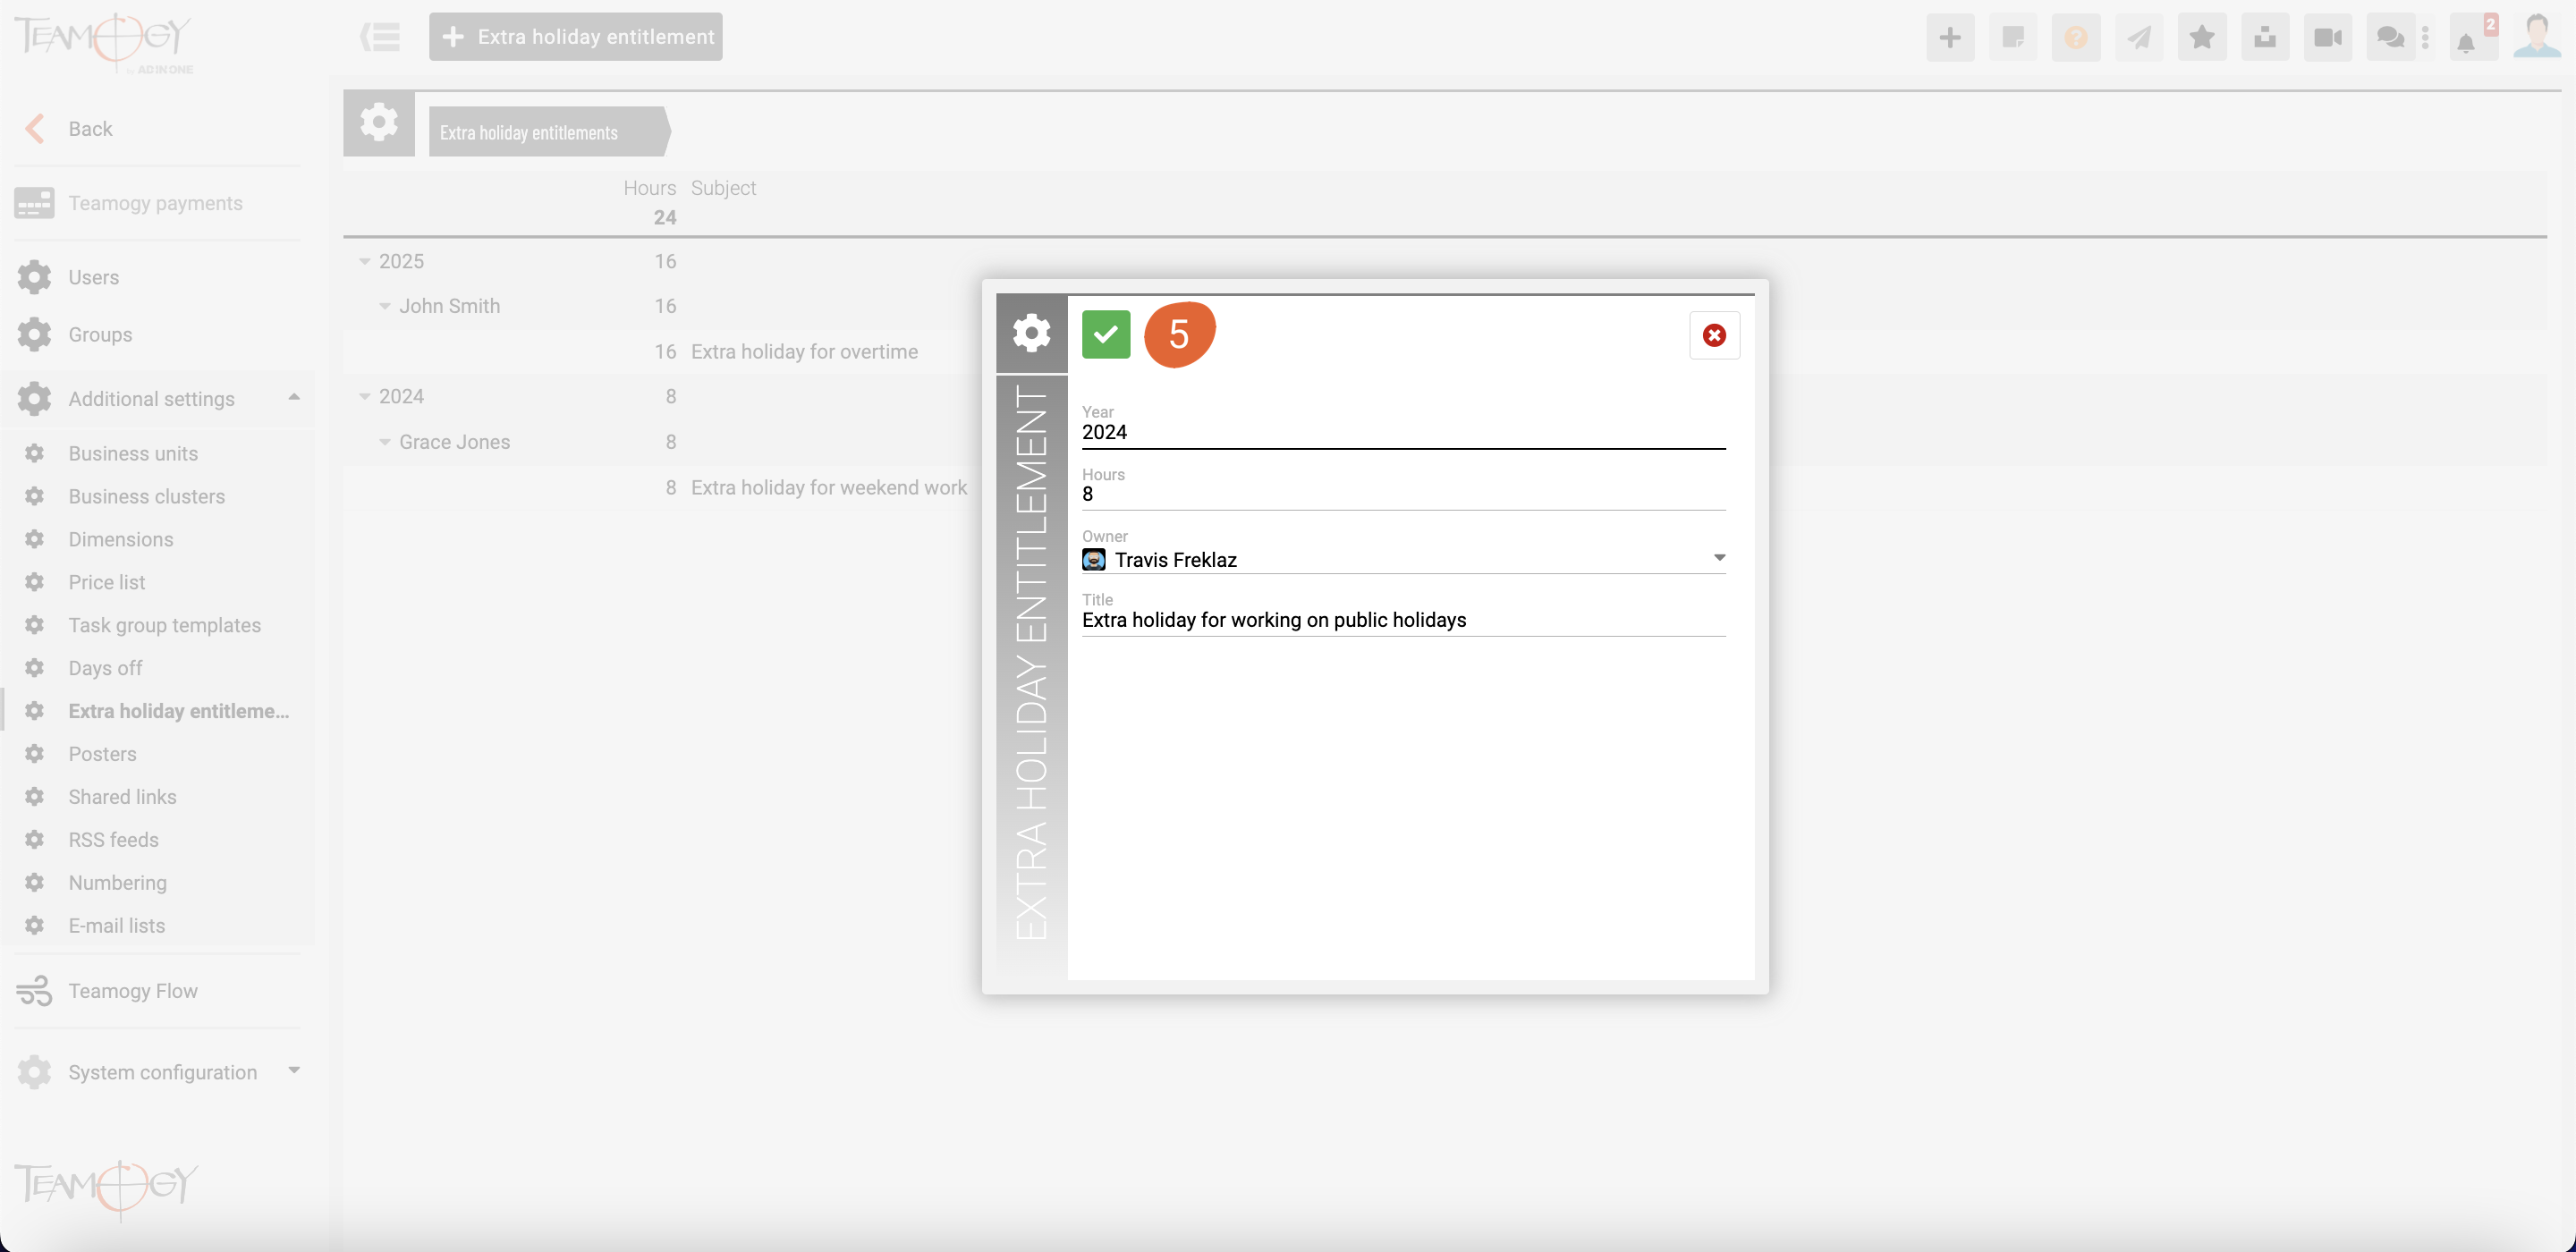
Task: Open the Owner dropdown arrow
Action: [1719, 558]
